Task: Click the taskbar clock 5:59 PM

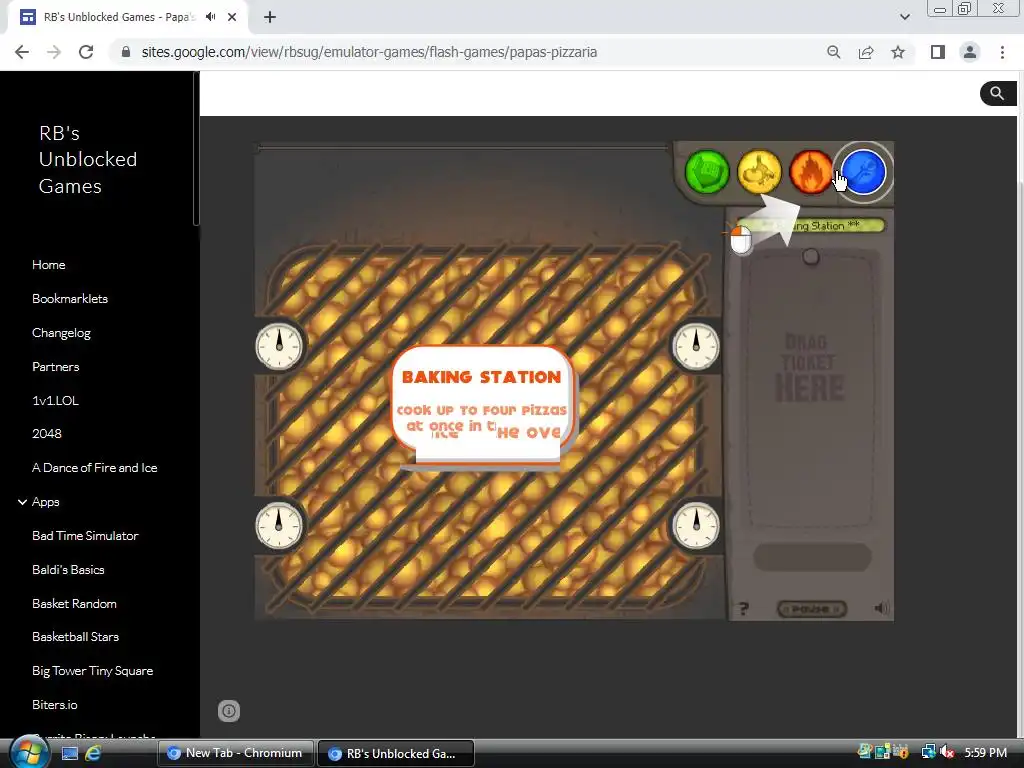Action: [985, 752]
